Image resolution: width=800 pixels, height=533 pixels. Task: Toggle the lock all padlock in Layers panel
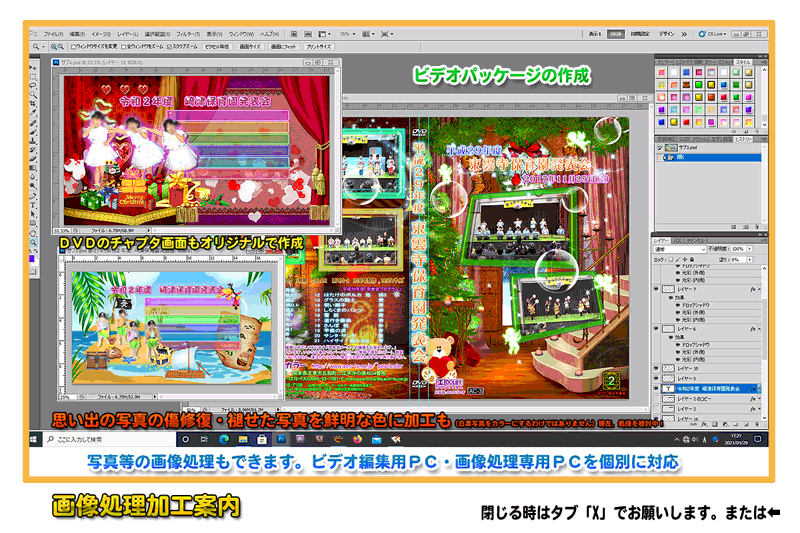pos(692,260)
